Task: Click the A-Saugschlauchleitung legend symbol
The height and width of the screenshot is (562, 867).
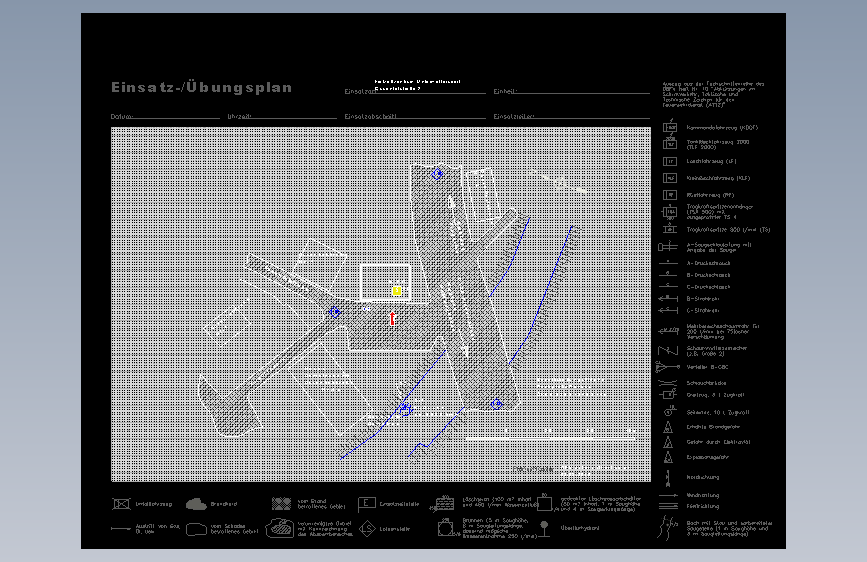Action: 667,246
